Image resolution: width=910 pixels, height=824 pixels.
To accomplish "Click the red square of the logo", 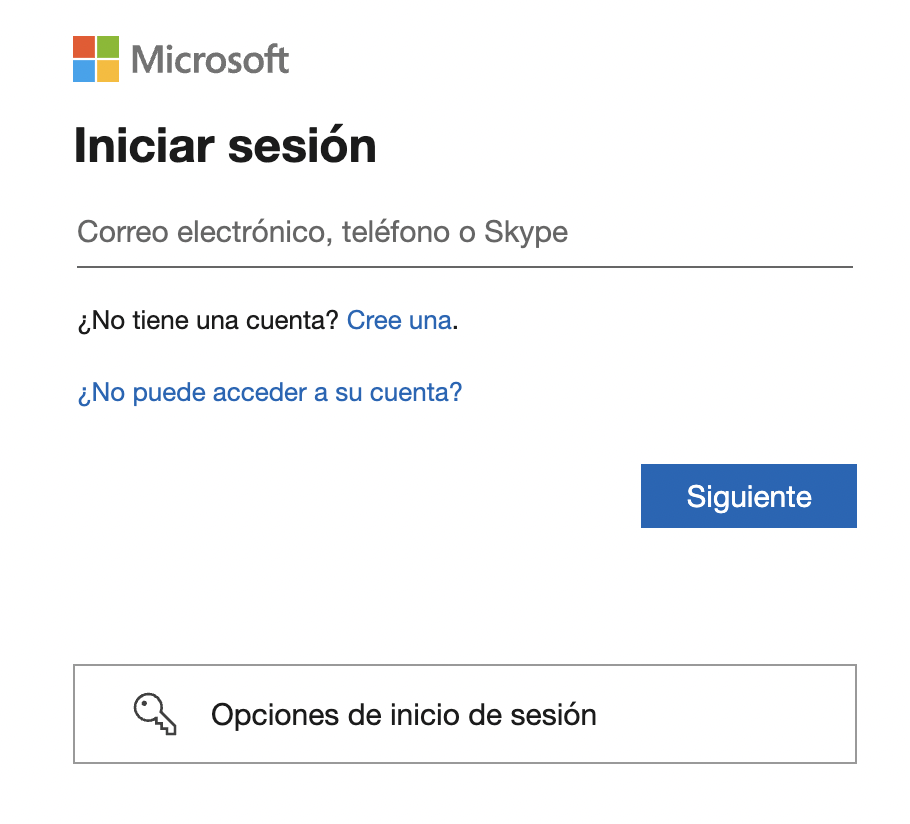I will [x=84, y=47].
